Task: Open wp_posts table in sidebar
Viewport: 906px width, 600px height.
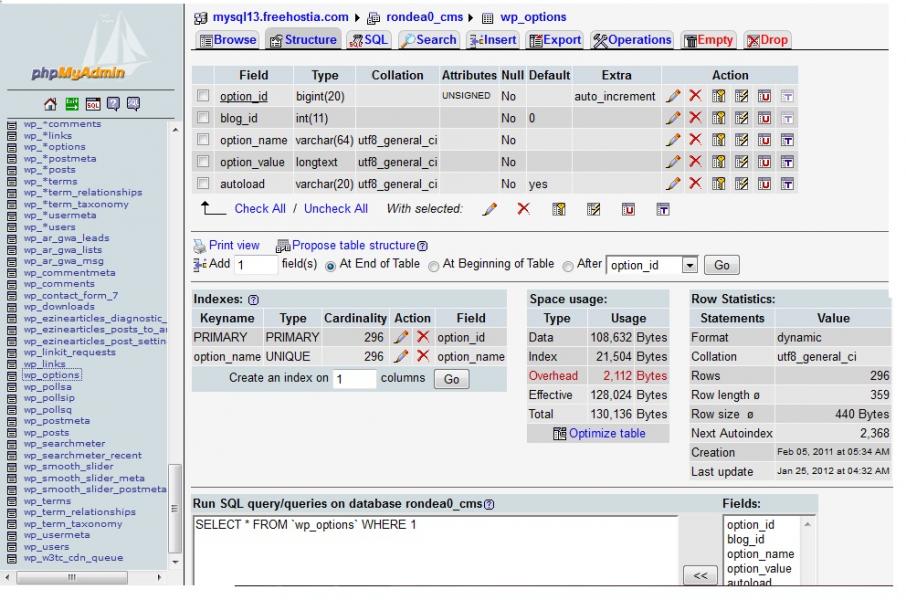Action: point(46,432)
